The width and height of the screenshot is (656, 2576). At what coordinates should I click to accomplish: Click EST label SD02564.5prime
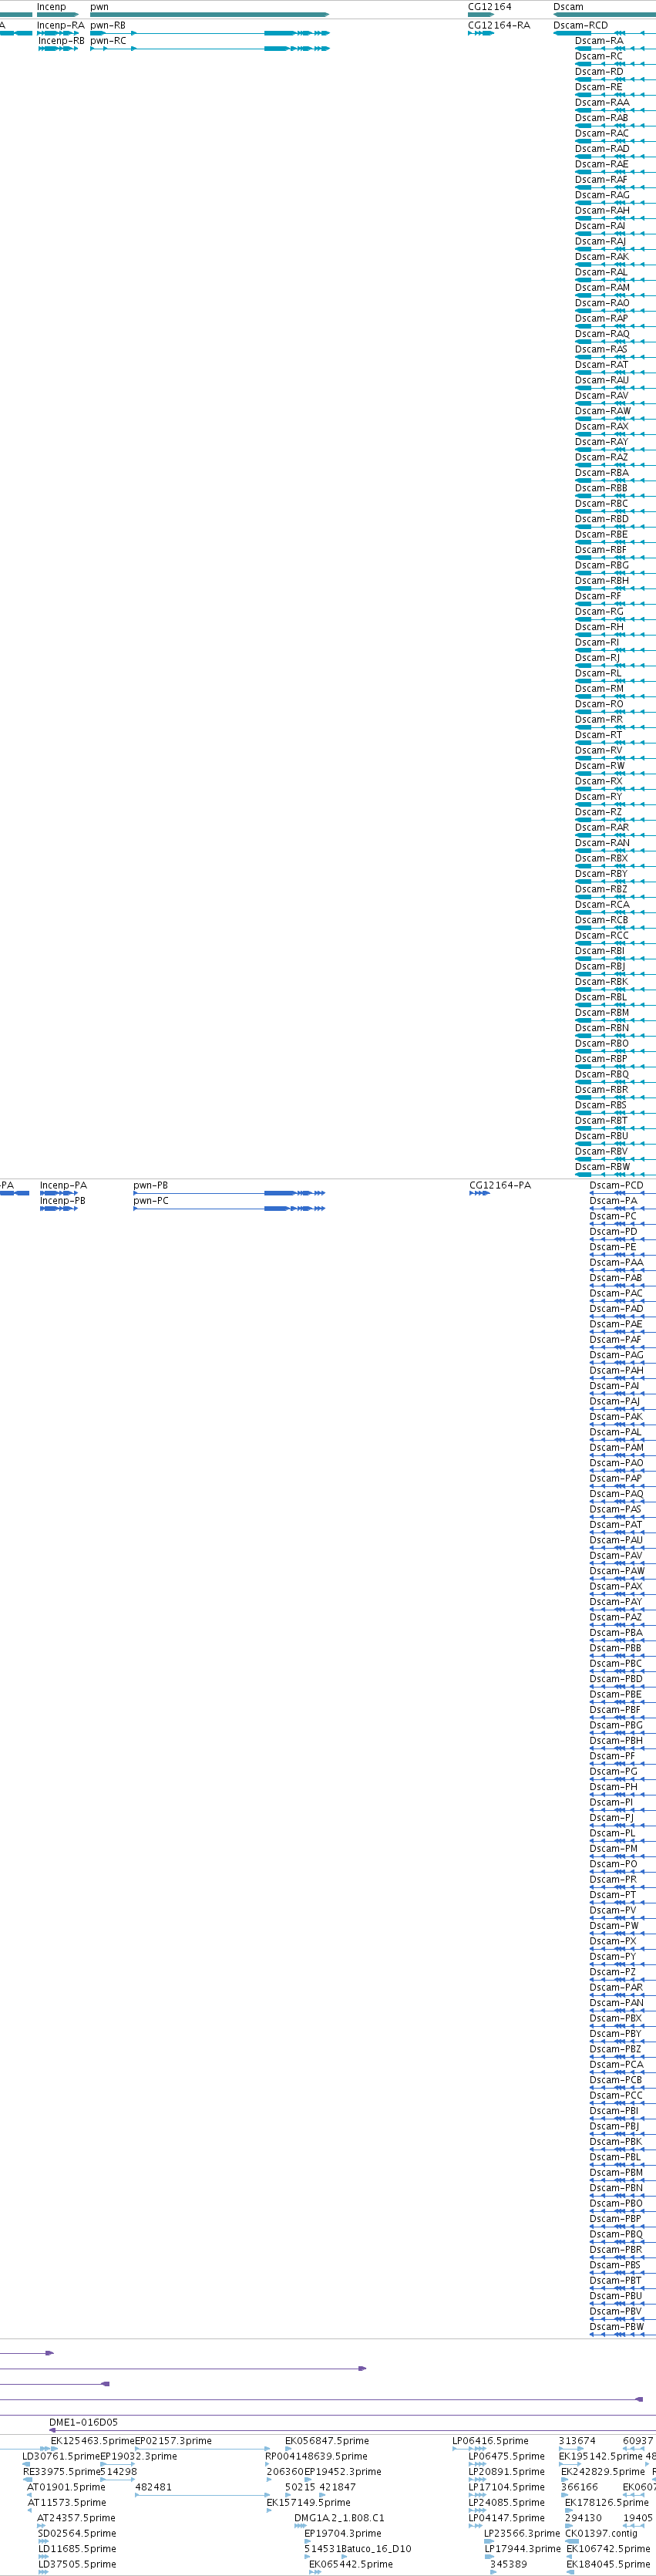click(77, 2533)
